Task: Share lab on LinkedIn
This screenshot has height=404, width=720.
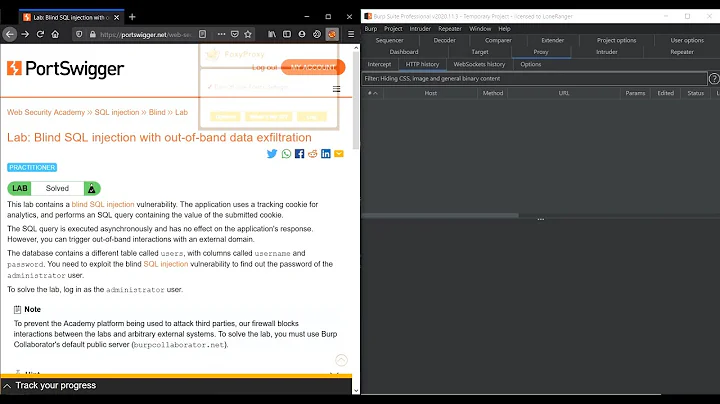Action: coord(326,154)
